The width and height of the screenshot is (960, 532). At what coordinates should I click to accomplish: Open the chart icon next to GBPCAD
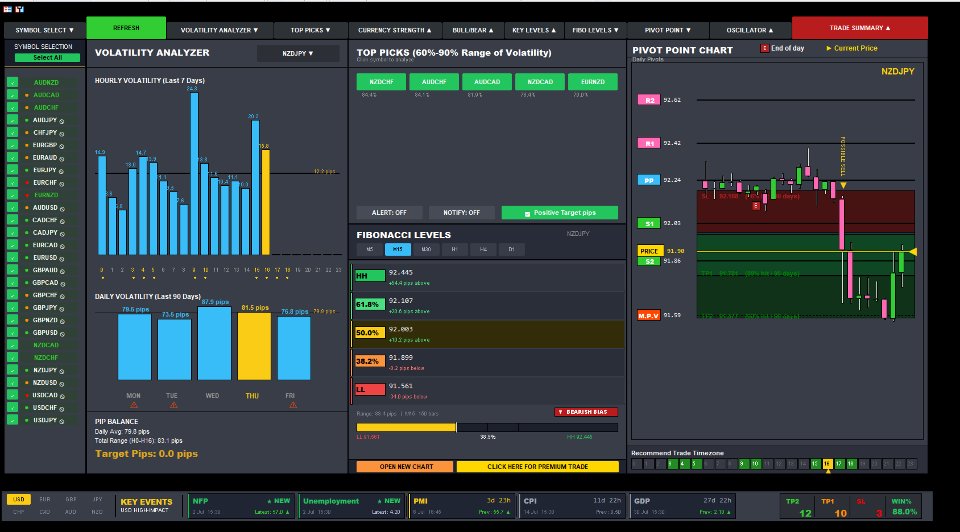62,283
